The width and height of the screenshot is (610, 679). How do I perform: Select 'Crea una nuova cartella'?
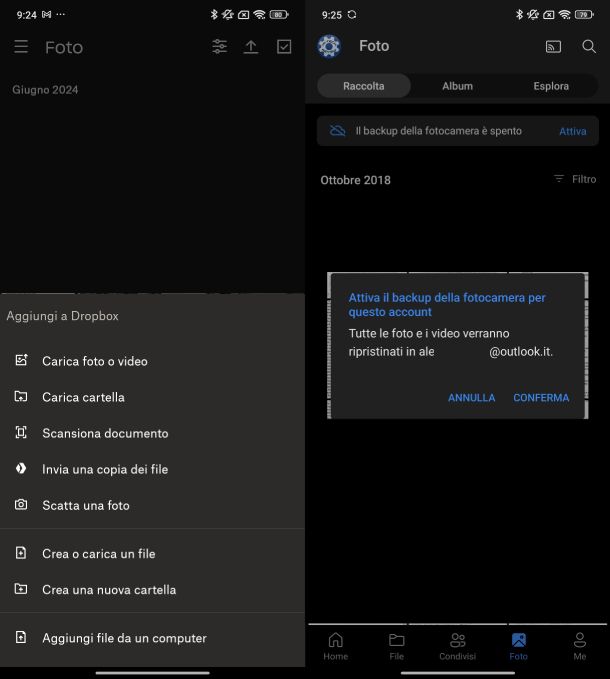[152, 590]
